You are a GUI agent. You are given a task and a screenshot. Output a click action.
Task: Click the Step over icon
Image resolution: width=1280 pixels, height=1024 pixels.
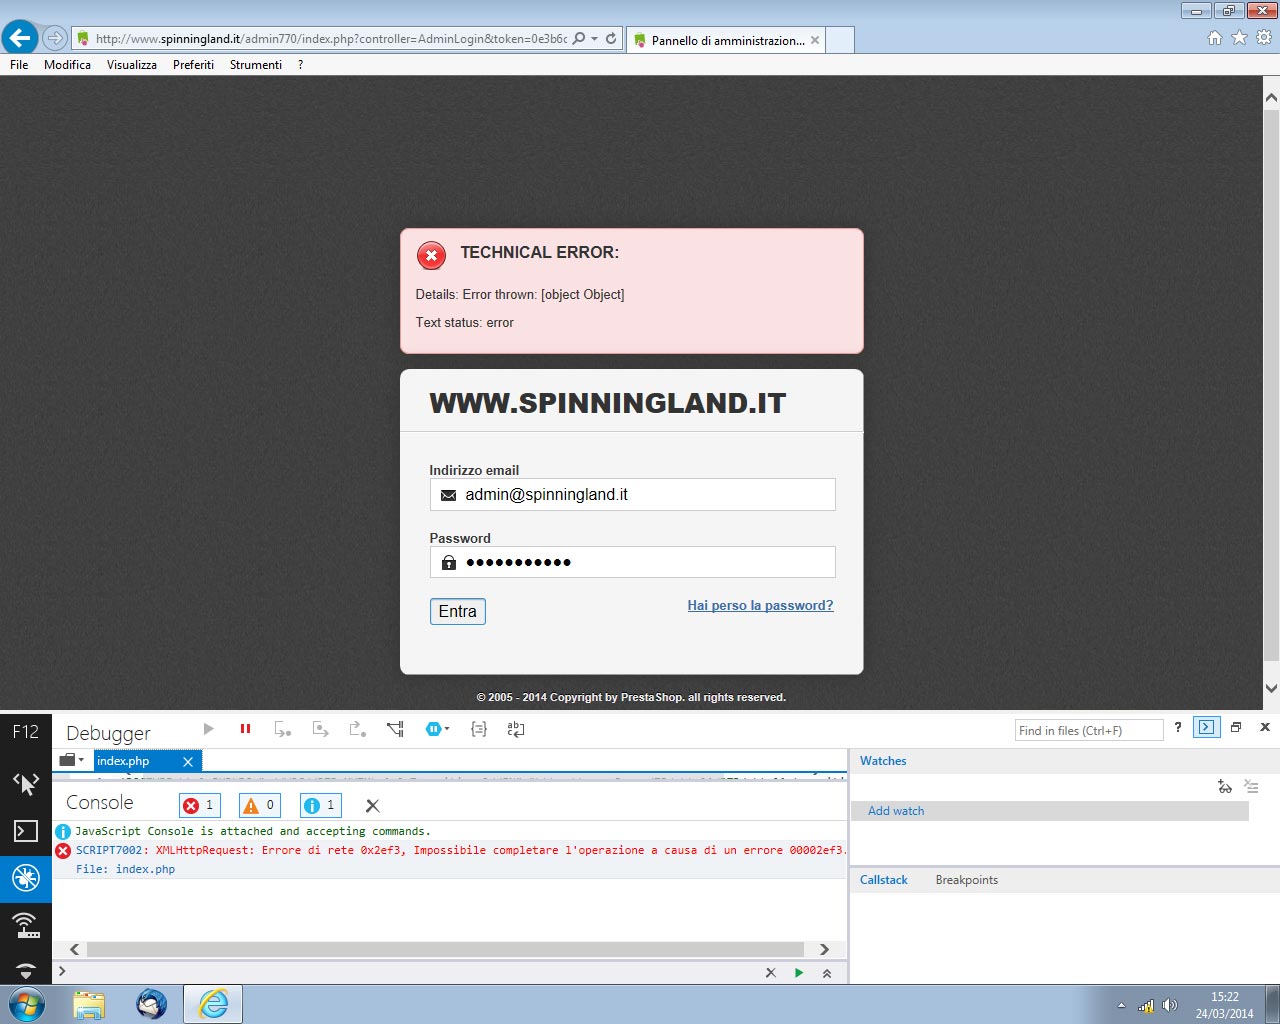click(320, 729)
